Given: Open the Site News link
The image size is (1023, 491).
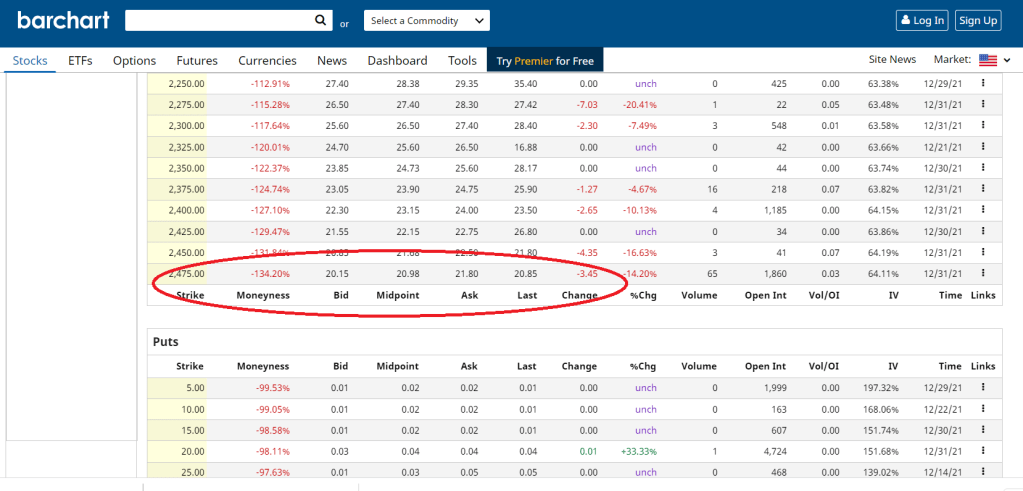Looking at the screenshot, I should [x=892, y=61].
